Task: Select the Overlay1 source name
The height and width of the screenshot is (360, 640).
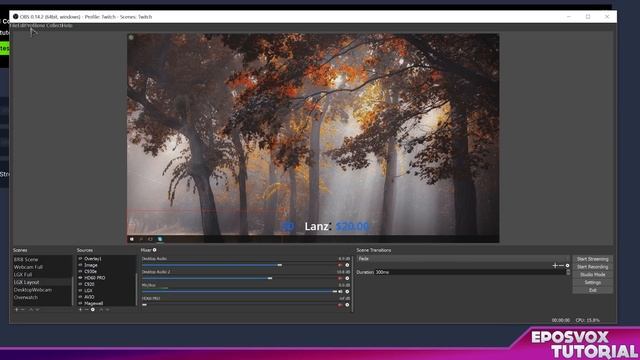Action: coord(93,259)
